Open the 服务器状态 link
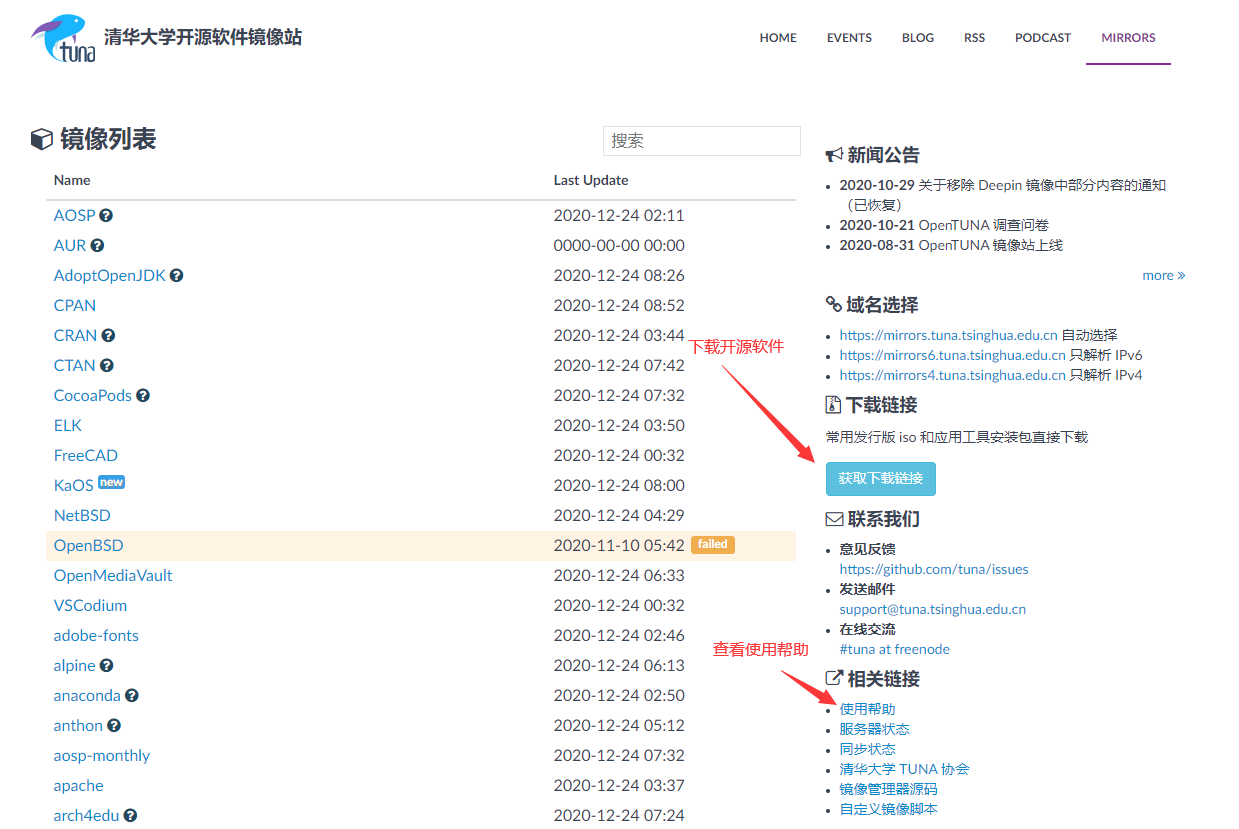The width and height of the screenshot is (1239, 829). point(875,729)
